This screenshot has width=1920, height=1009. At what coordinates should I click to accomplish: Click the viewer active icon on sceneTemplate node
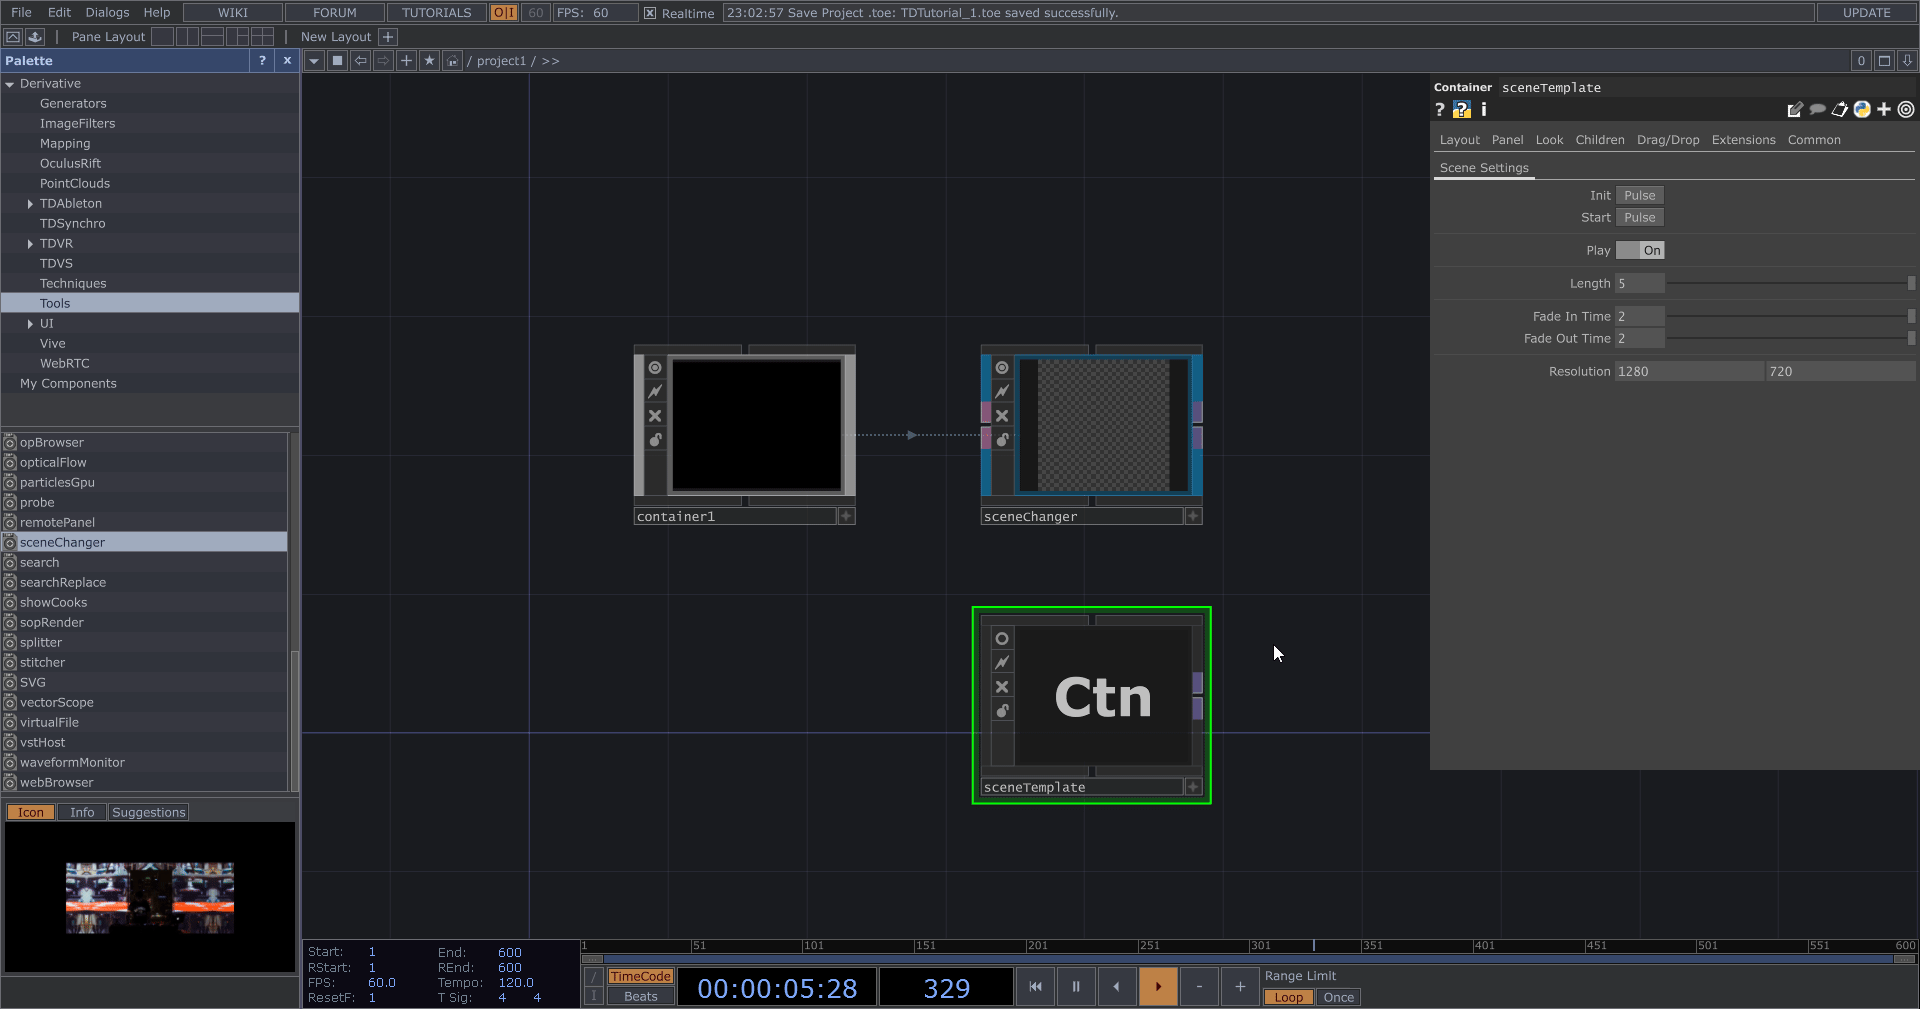(1002, 639)
